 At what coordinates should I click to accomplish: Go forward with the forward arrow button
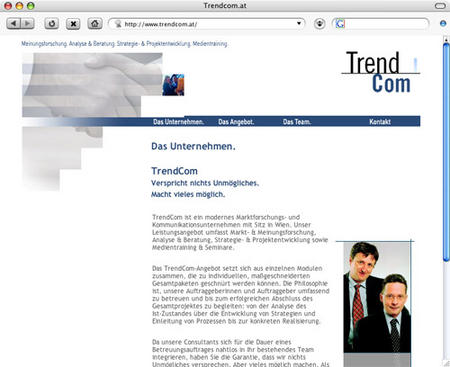27,24
